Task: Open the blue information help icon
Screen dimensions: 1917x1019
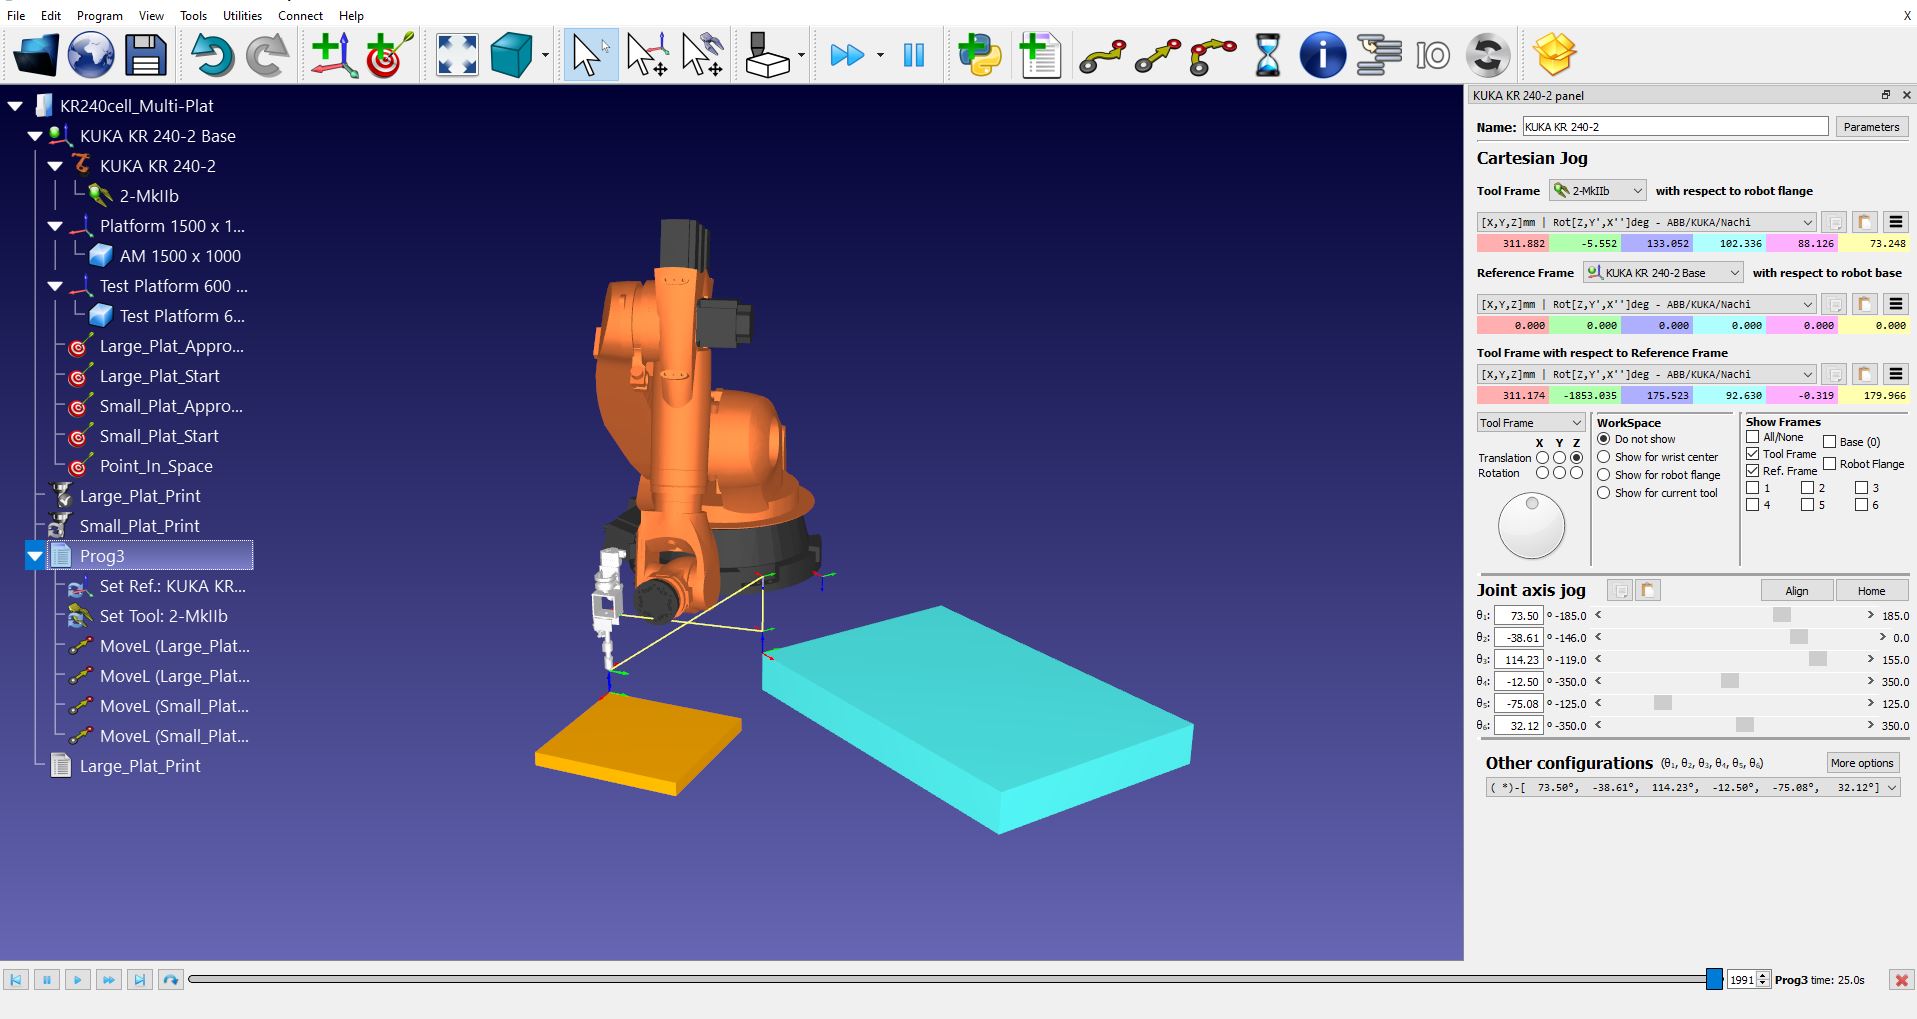Action: click(1321, 55)
